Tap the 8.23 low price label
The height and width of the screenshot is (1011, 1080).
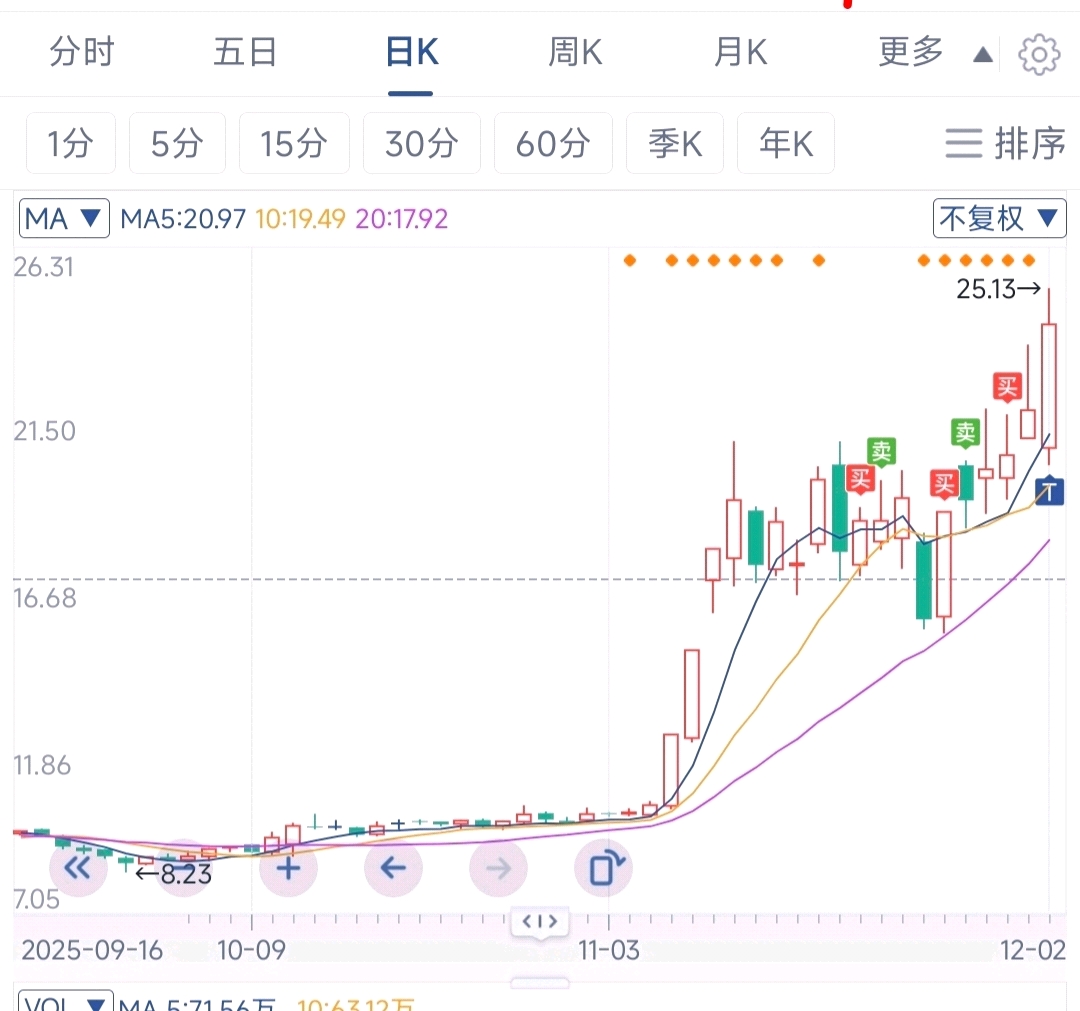(x=174, y=874)
